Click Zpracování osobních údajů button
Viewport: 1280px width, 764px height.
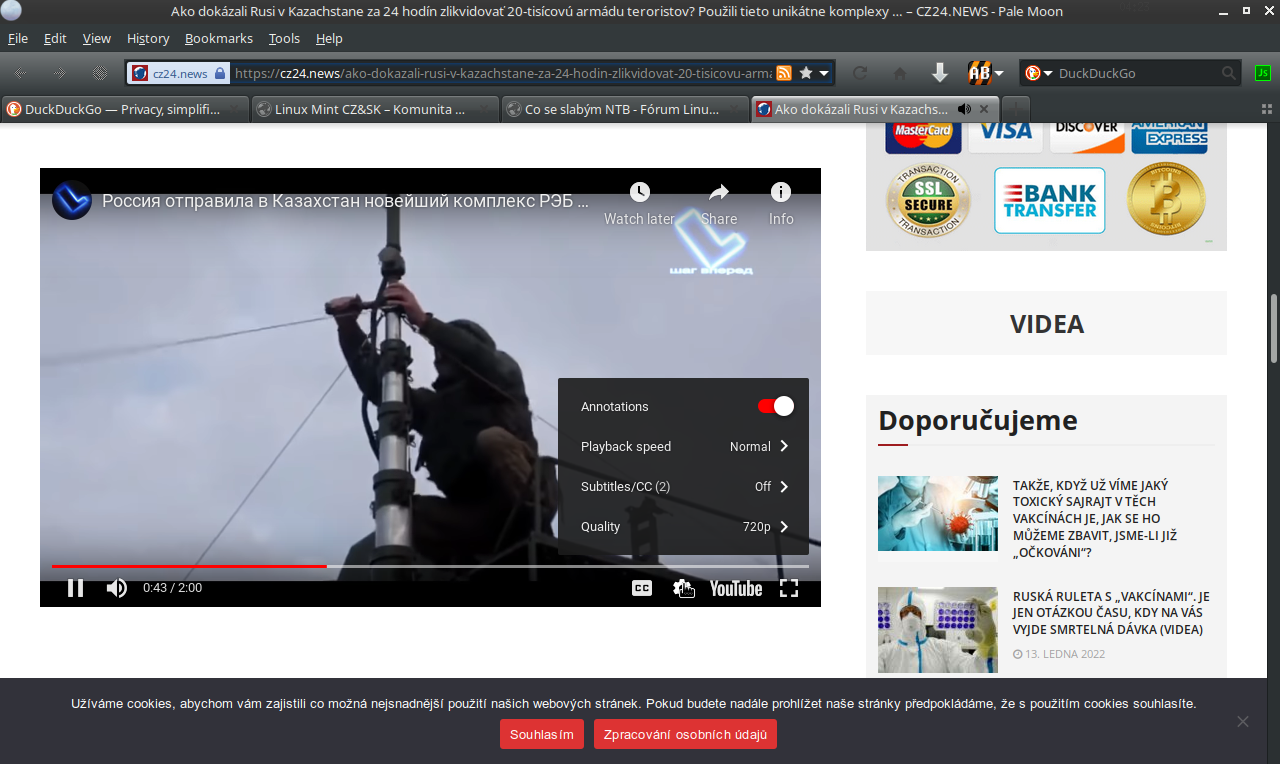tap(685, 735)
